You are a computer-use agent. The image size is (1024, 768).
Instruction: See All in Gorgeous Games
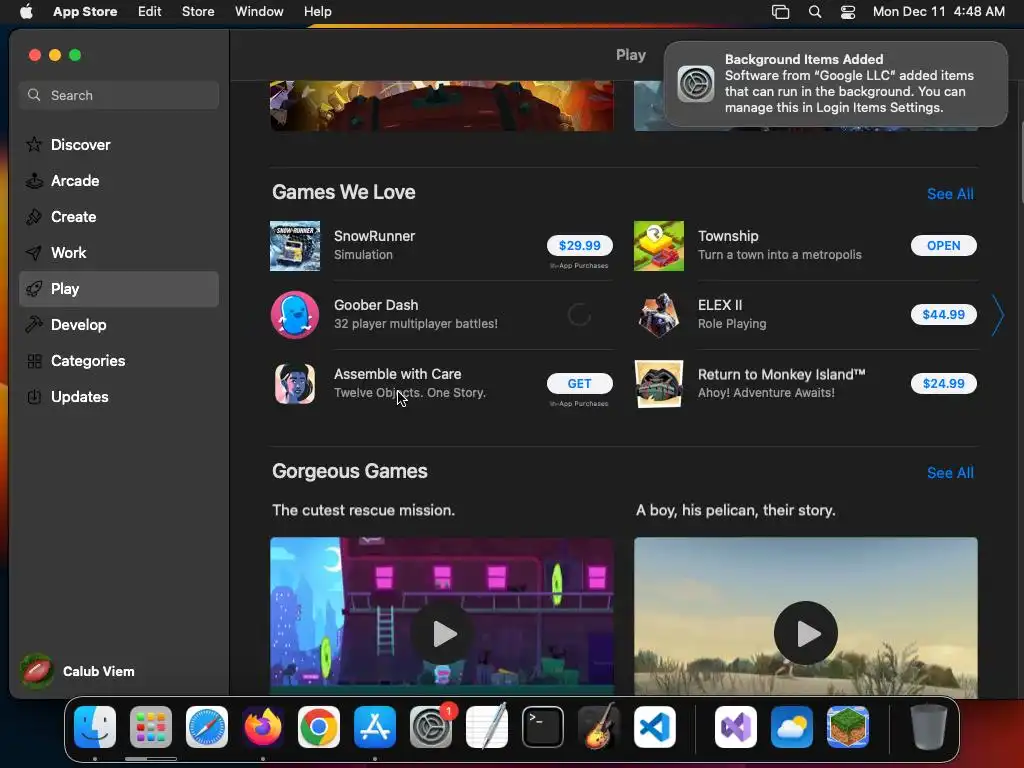pos(950,473)
